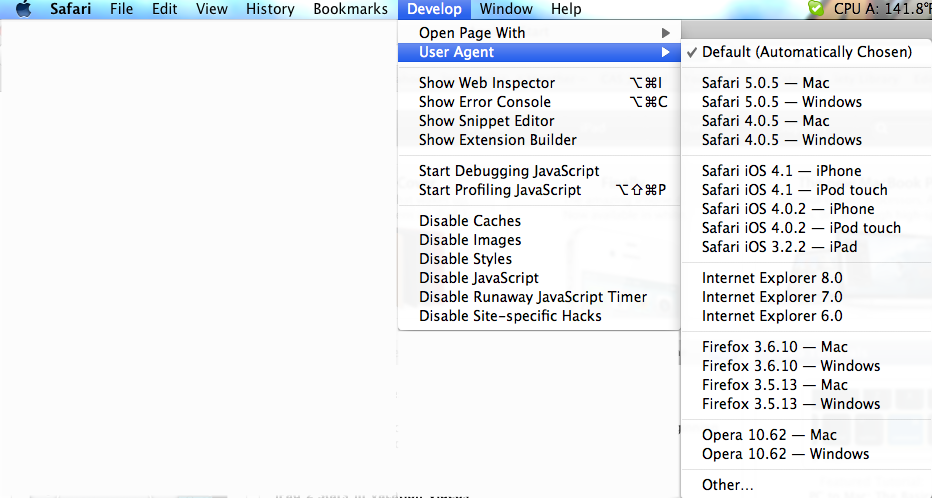
Task: Toggle Disable JavaScript
Action: 539,278
